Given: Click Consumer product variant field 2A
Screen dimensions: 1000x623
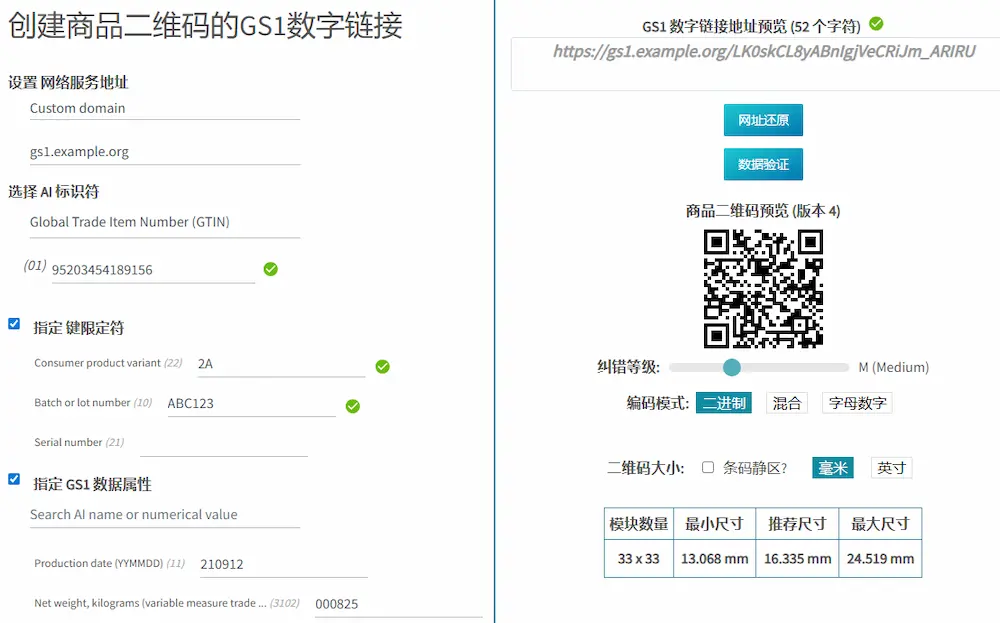Looking at the screenshot, I should (x=281, y=364).
